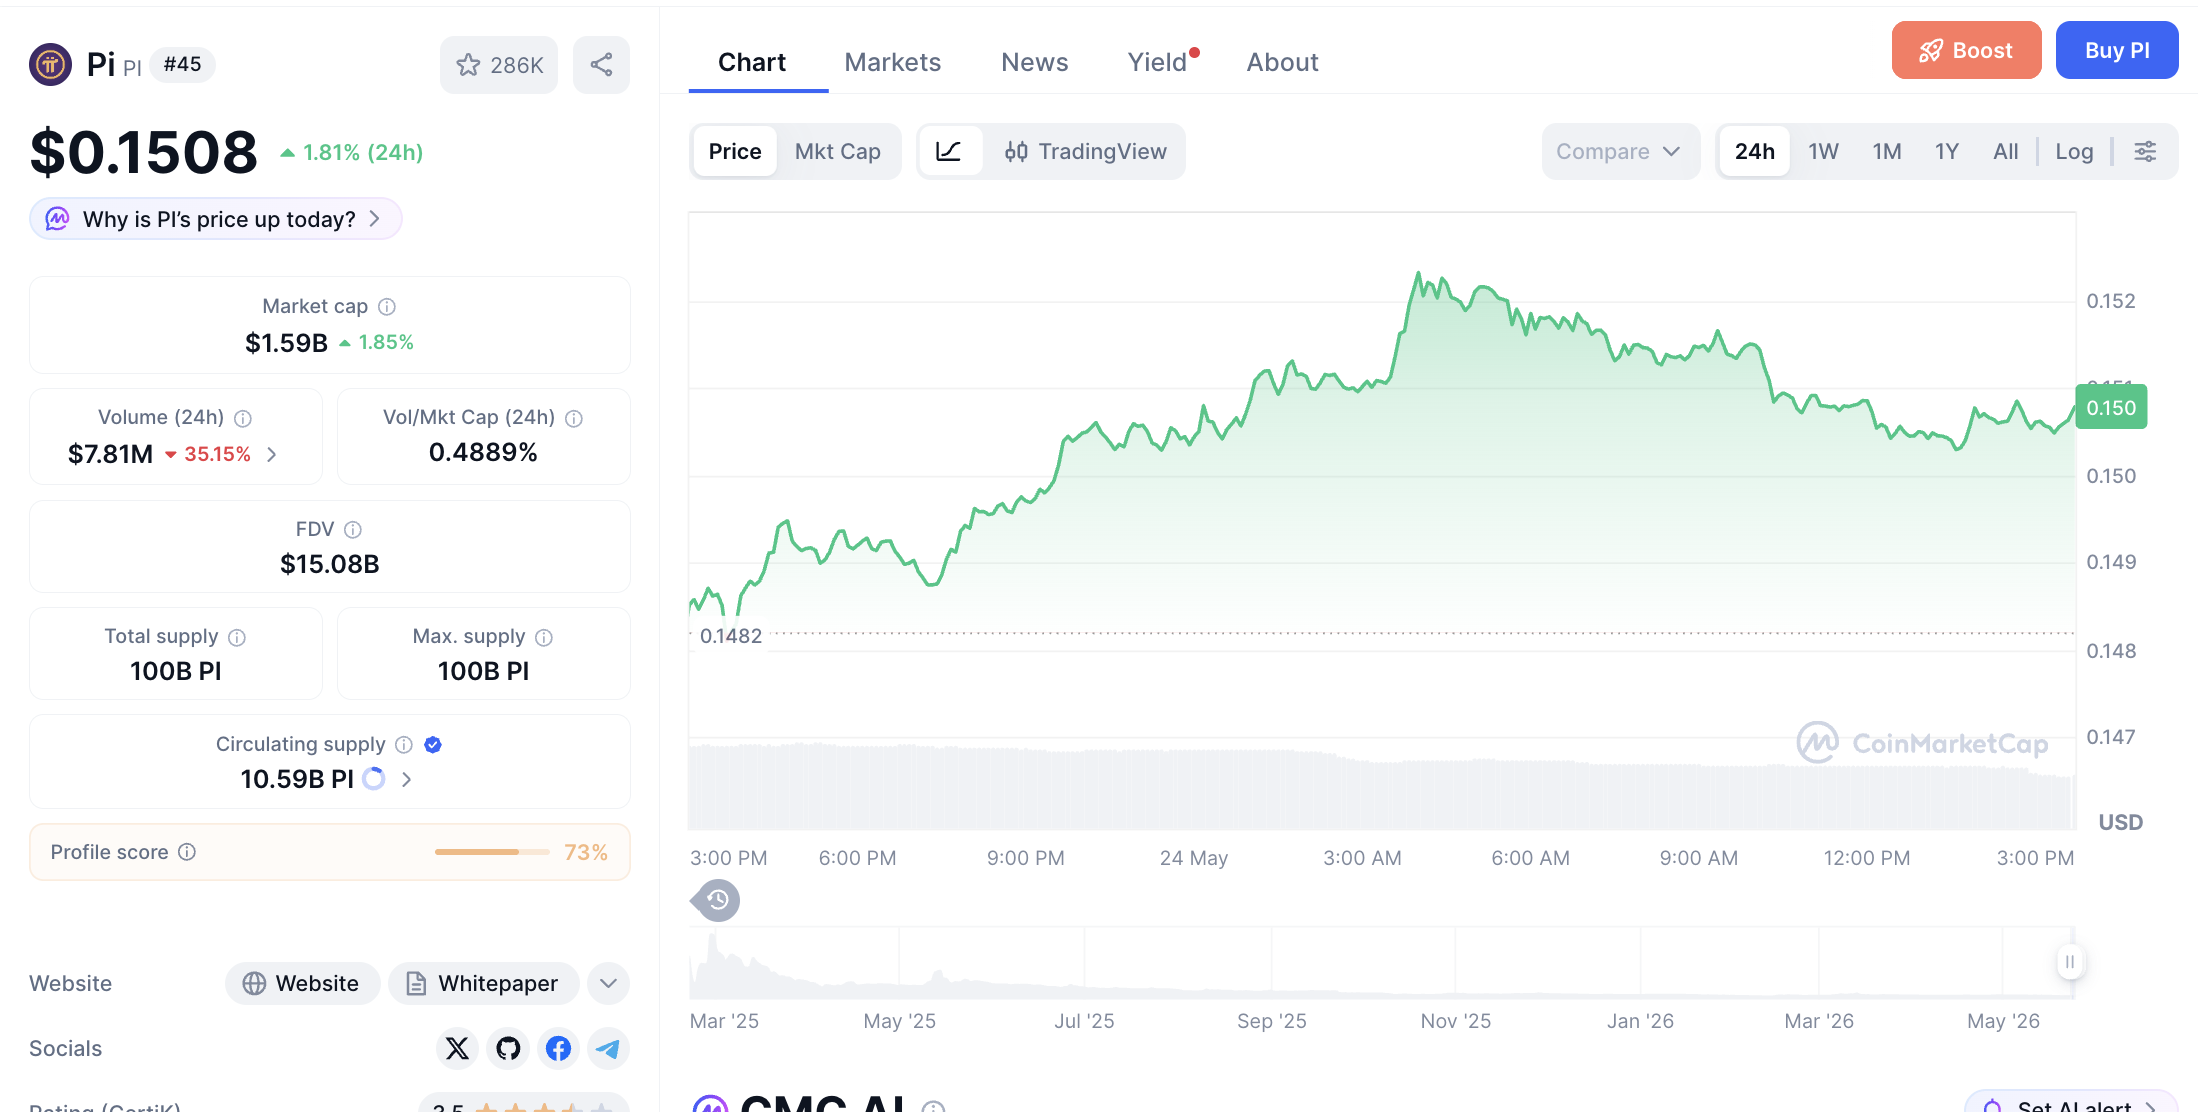Click the FDV info icon
Image resolution: width=2198 pixels, height=1112 pixels.
[x=353, y=529]
